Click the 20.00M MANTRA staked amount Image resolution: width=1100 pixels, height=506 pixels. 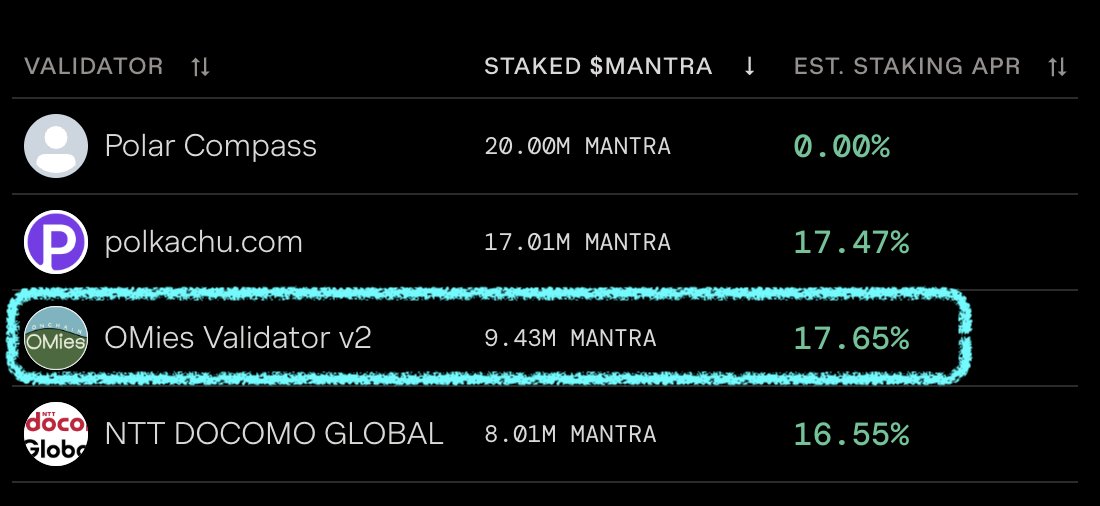[577, 147]
